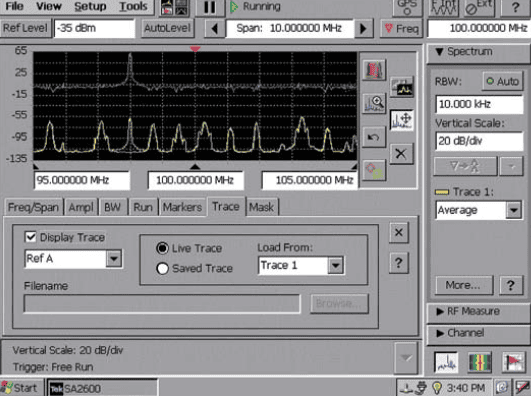Switch to the Freq/Span tab
Image resolution: width=531 pixels, height=396 pixels.
33,207
